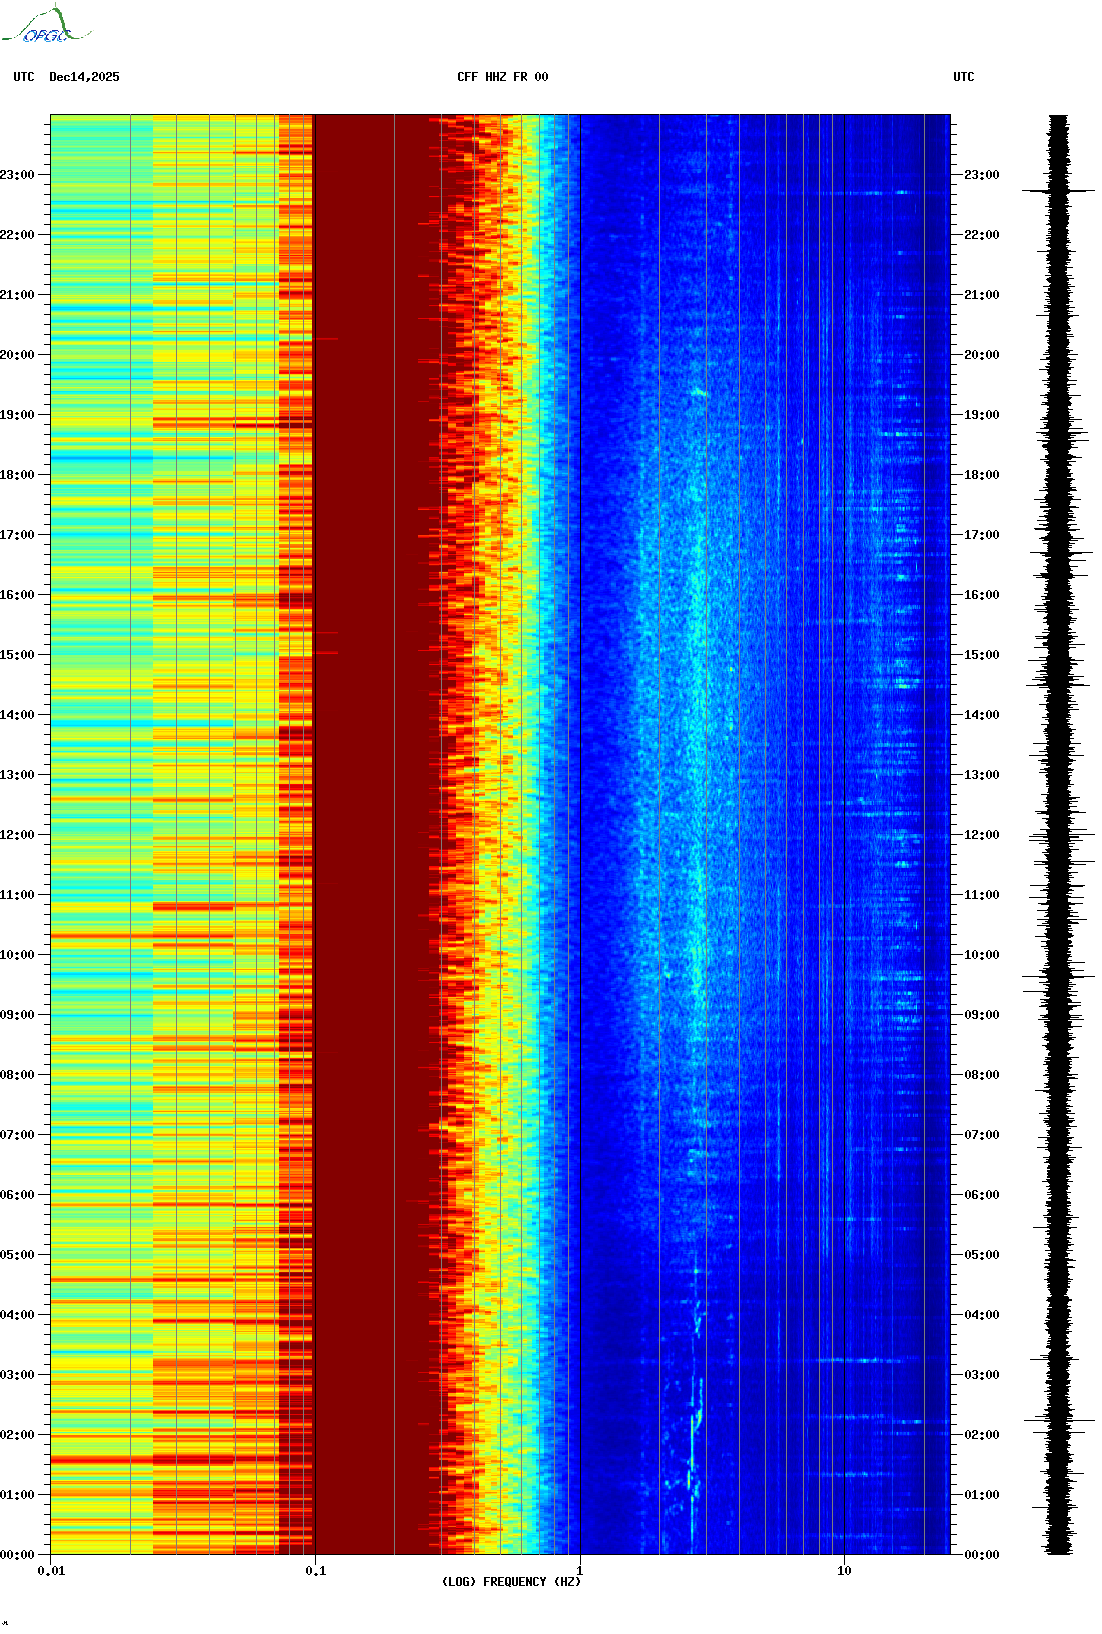Select the 15:00 marker on left axis
This screenshot has height=1634, width=1102.
pos(18,655)
